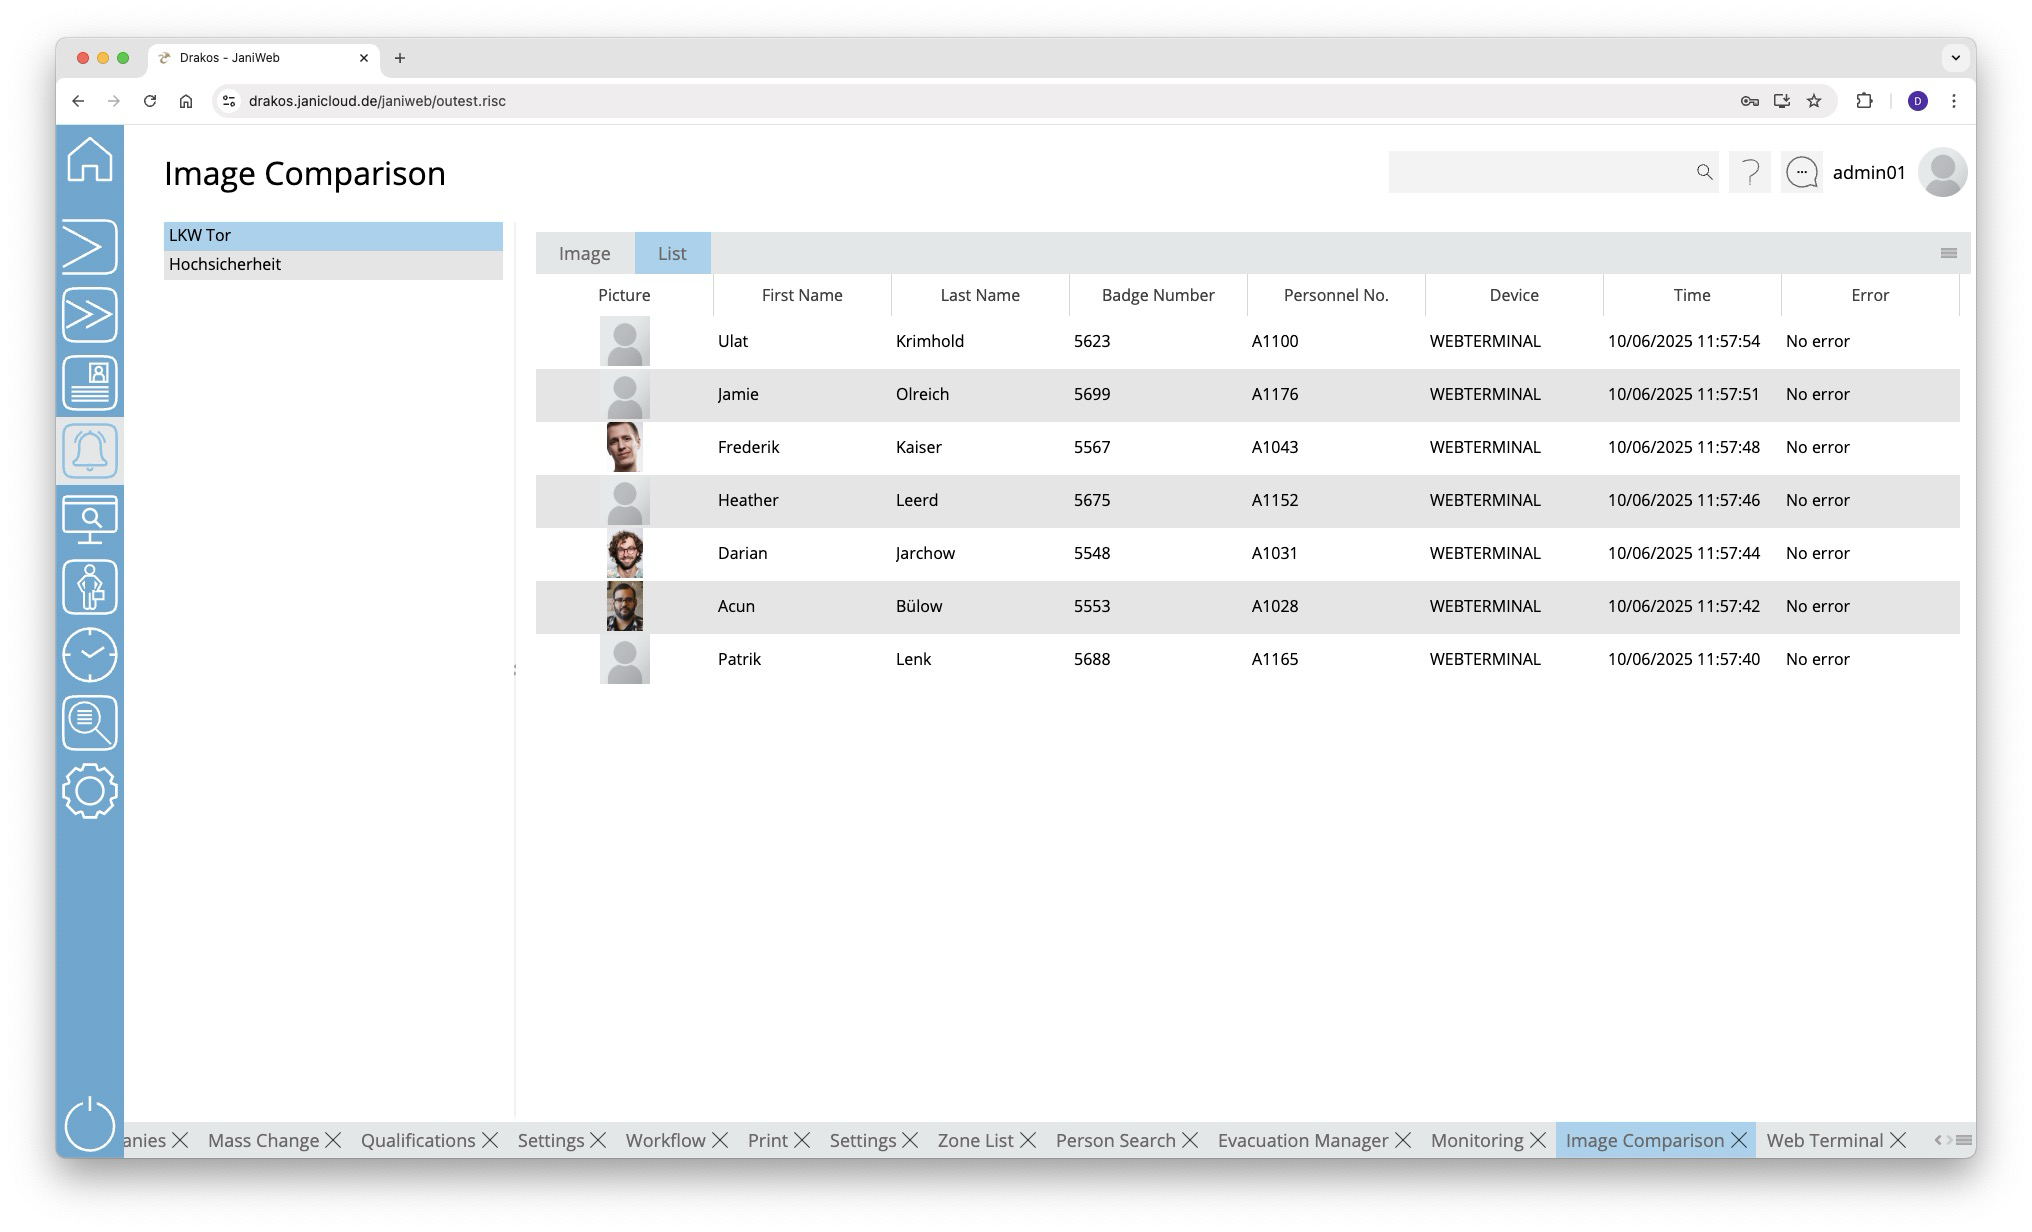Click the monitor search sidebar icon

[x=90, y=519]
